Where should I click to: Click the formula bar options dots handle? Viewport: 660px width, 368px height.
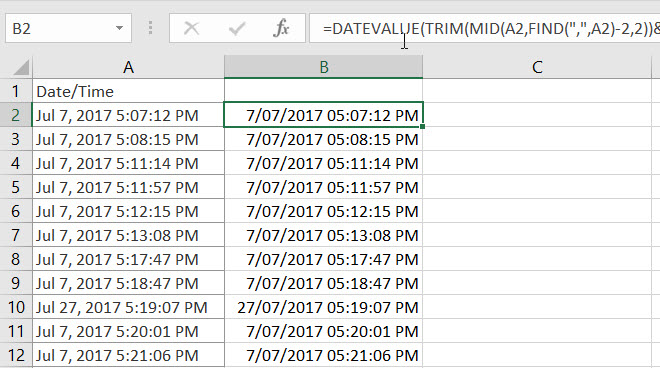point(150,28)
